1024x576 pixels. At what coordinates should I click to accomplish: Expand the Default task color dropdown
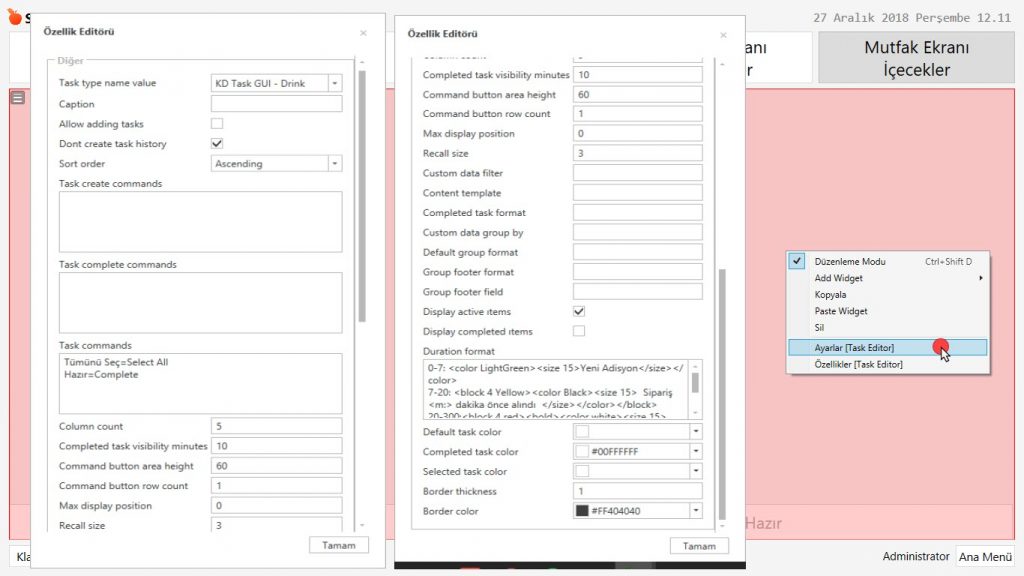point(695,432)
